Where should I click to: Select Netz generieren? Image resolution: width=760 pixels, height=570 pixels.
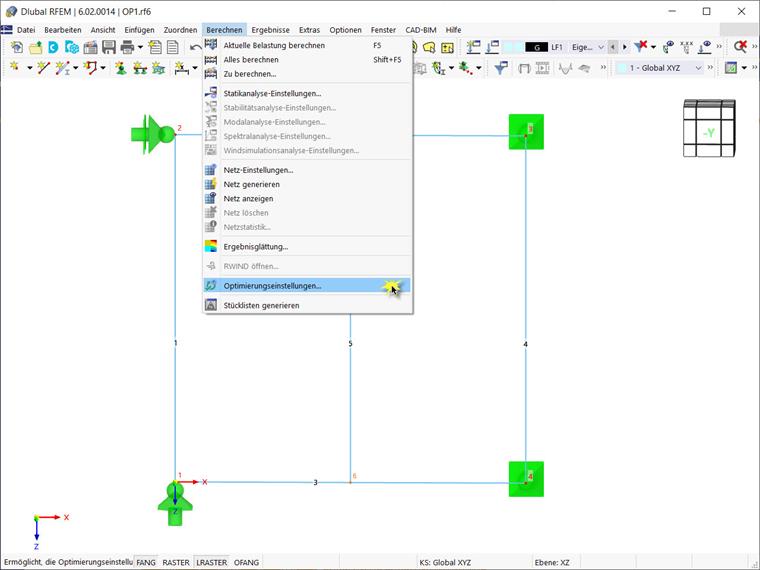pyautogui.click(x=307, y=184)
